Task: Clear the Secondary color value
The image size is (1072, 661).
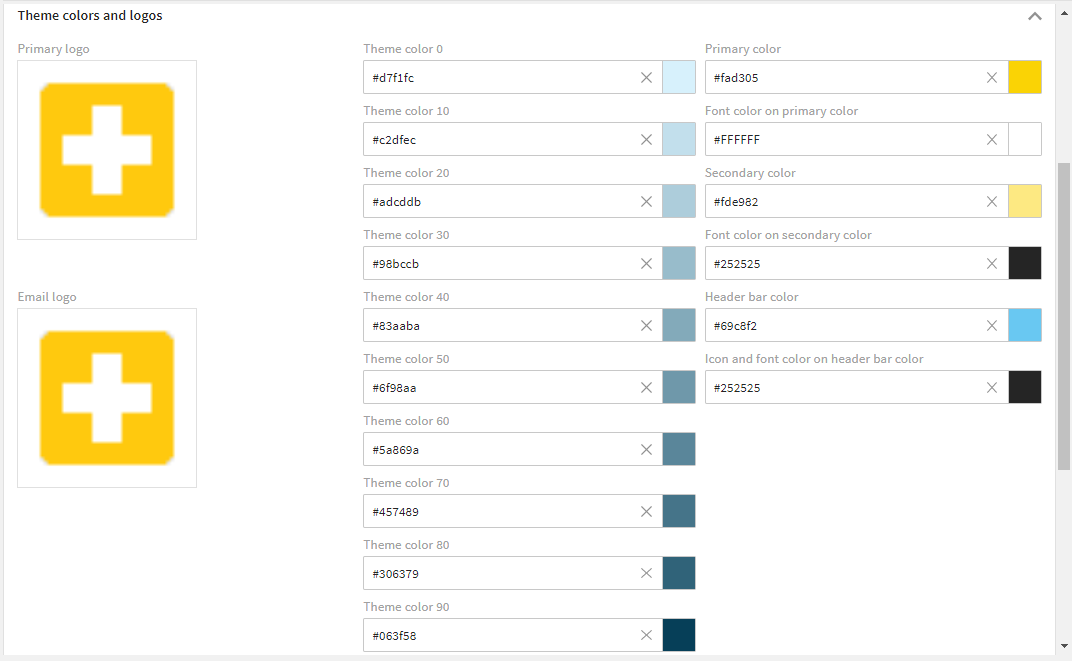Action: coord(992,202)
